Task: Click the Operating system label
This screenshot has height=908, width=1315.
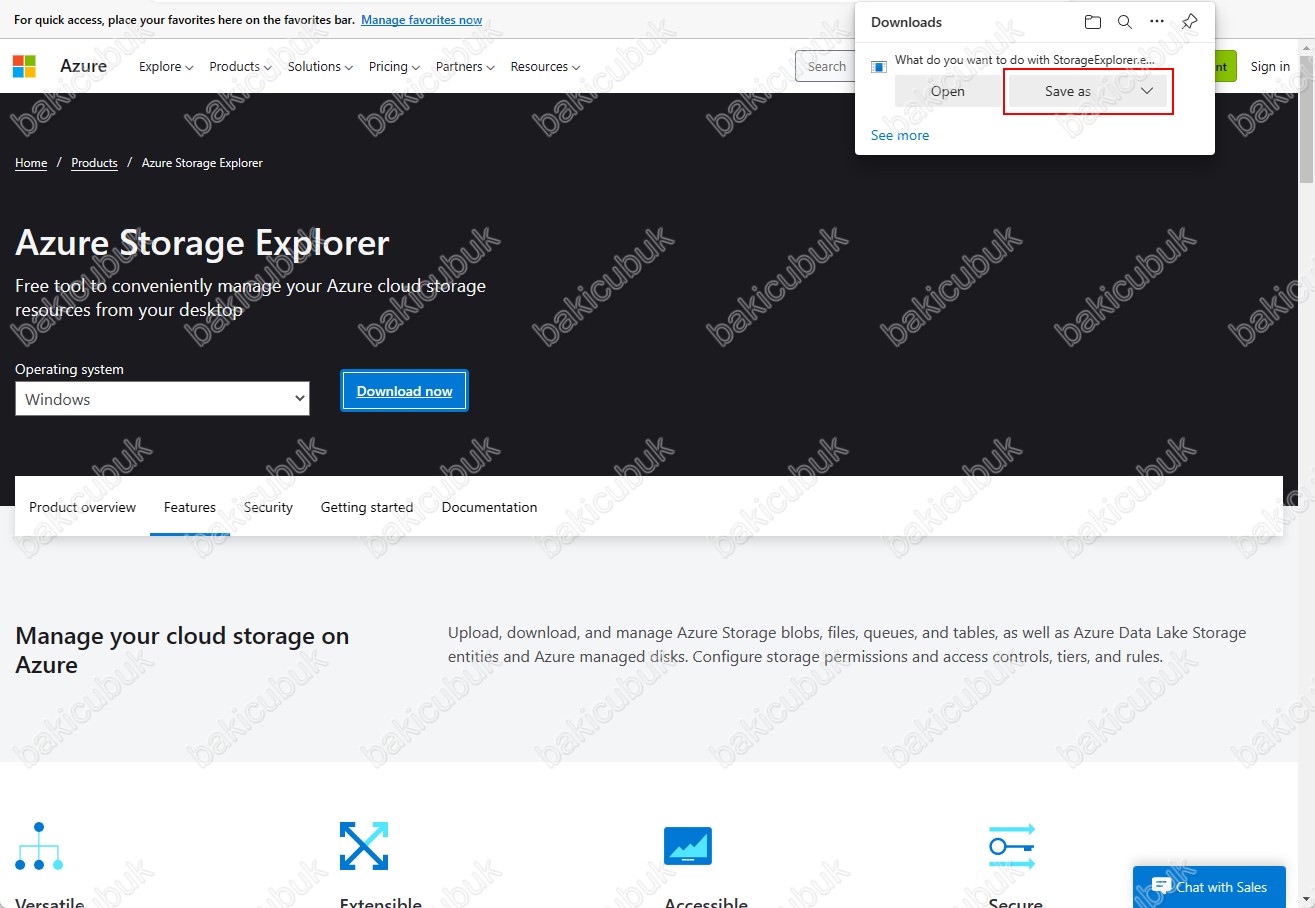Action: (x=69, y=369)
